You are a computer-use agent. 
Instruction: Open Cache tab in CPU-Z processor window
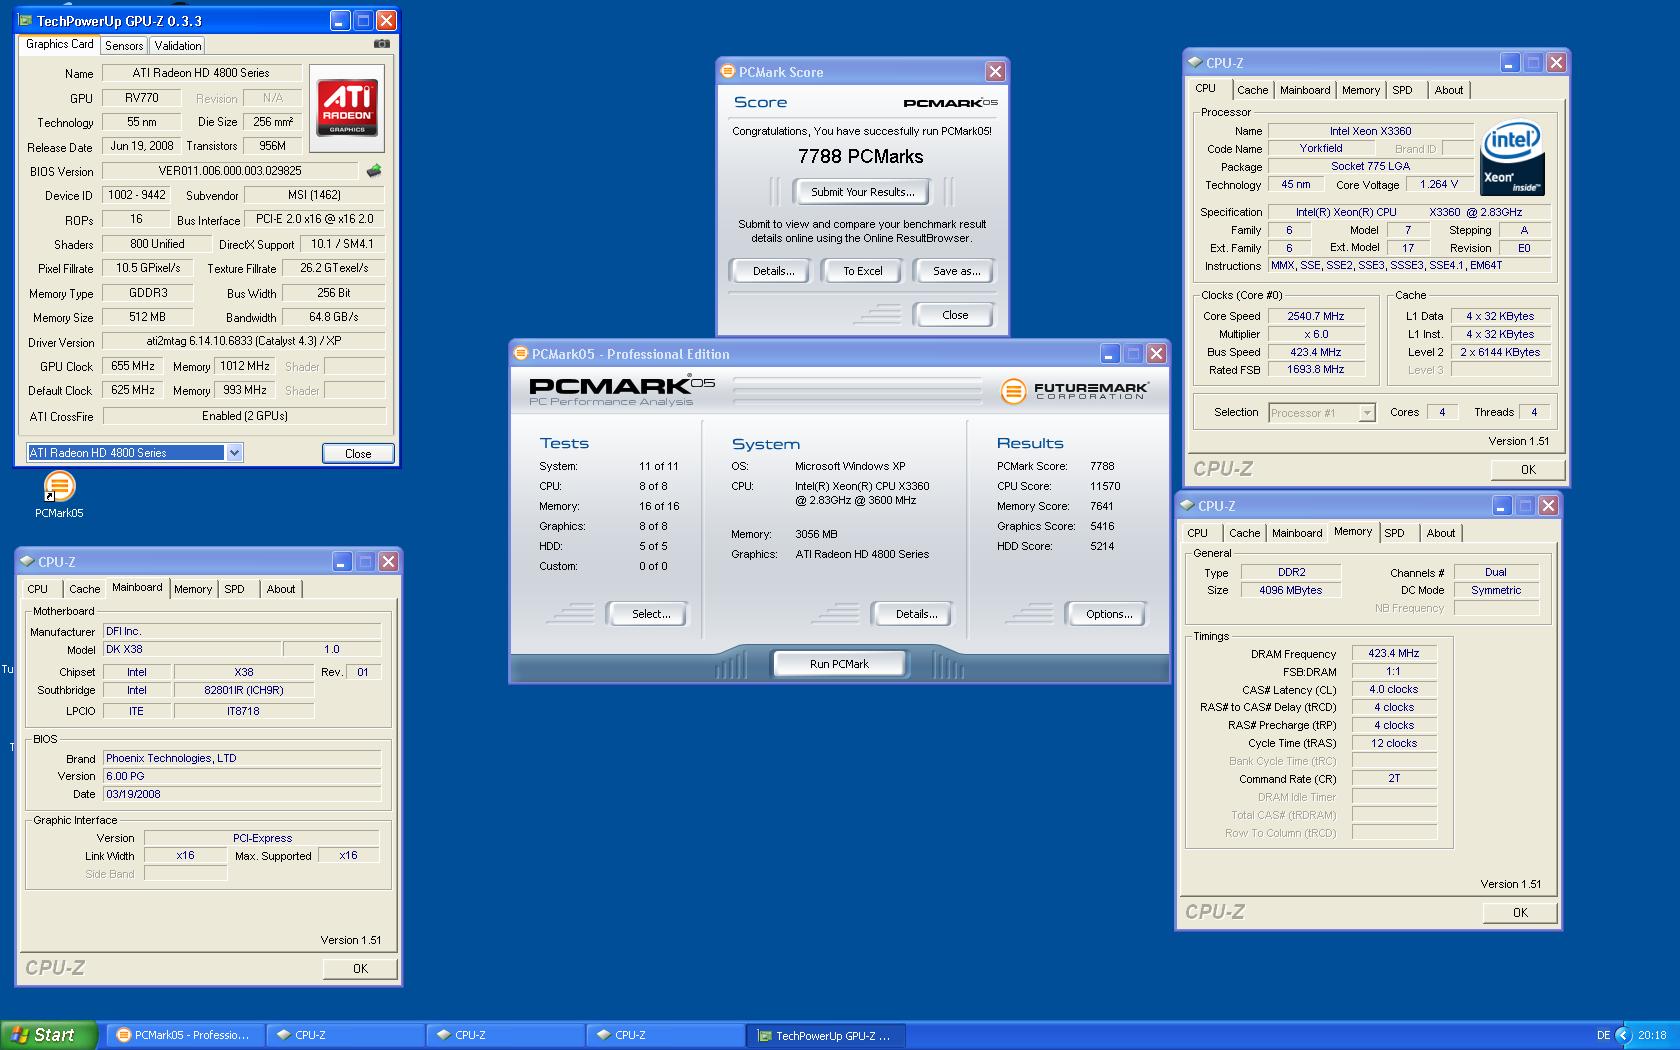point(1252,90)
